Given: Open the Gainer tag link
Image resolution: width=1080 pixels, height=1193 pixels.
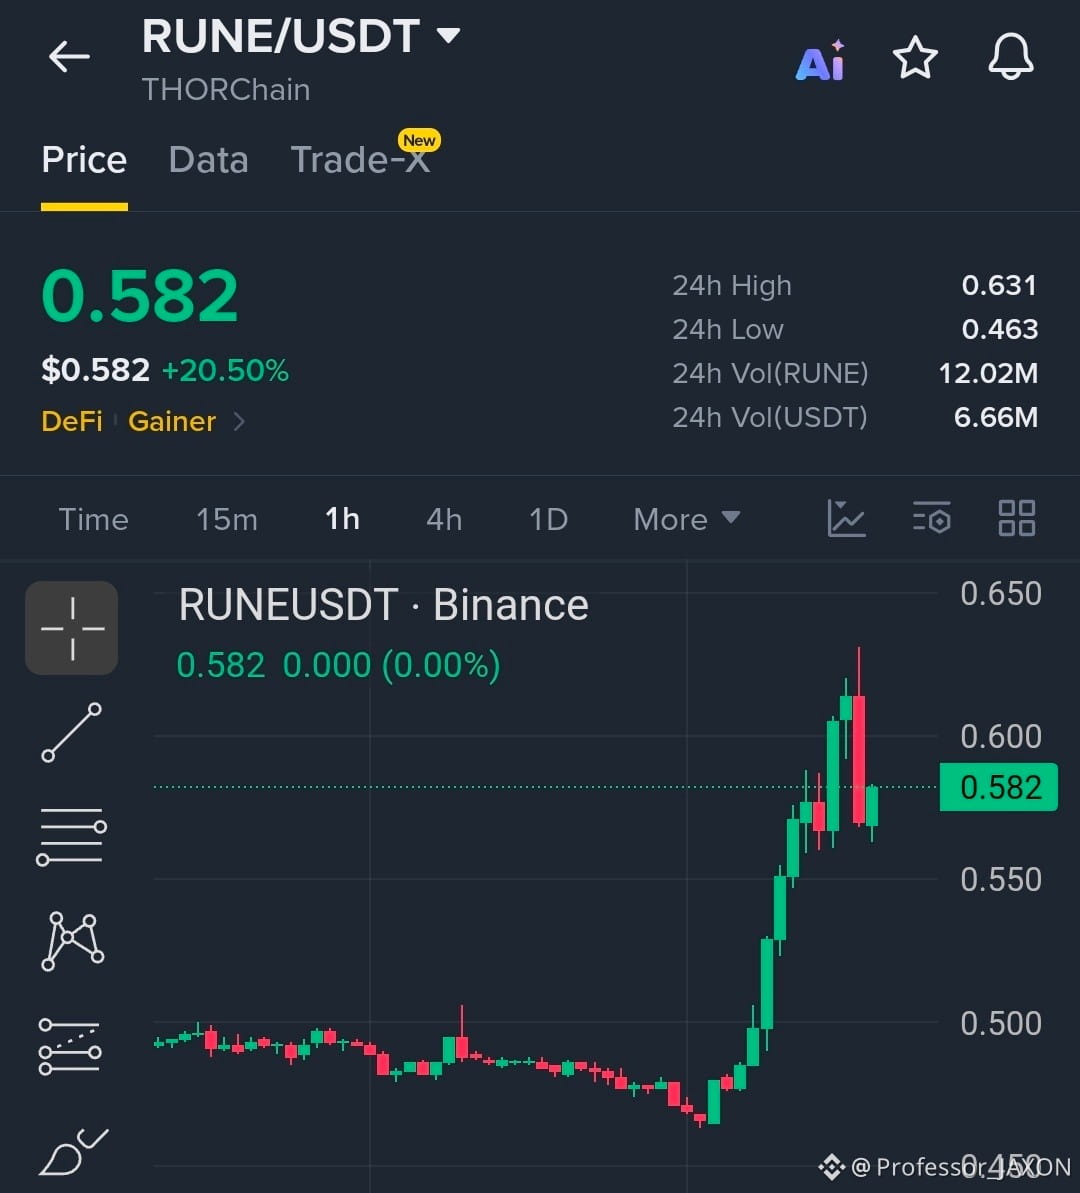Looking at the screenshot, I should pos(172,421).
